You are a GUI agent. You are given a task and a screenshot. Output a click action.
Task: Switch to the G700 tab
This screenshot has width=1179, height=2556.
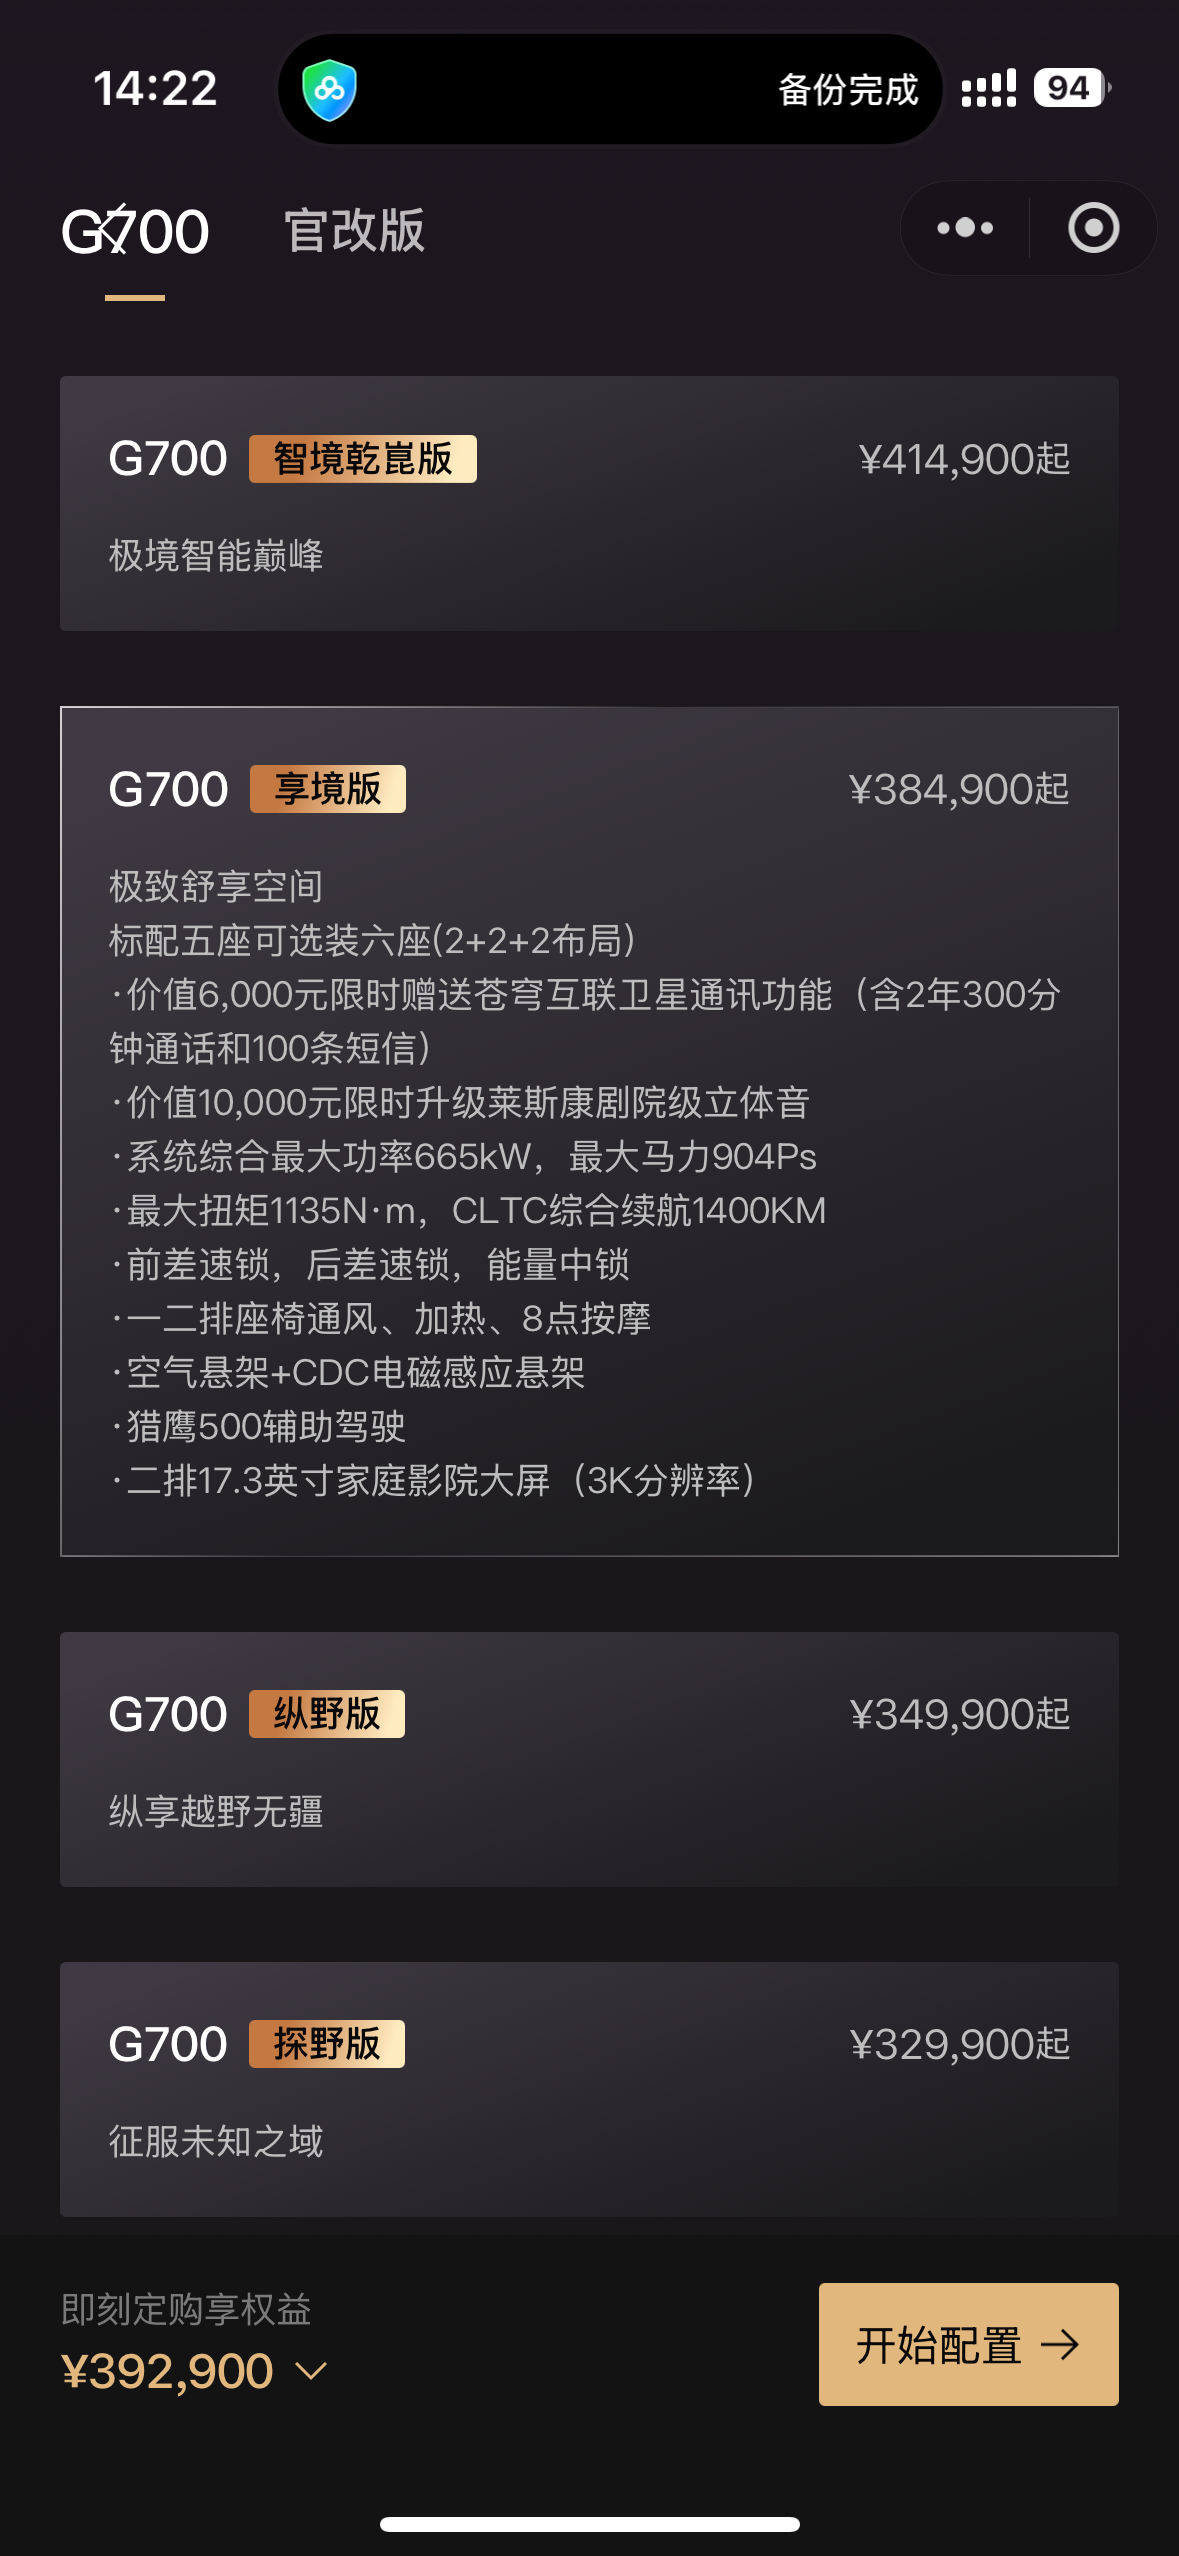tap(135, 232)
